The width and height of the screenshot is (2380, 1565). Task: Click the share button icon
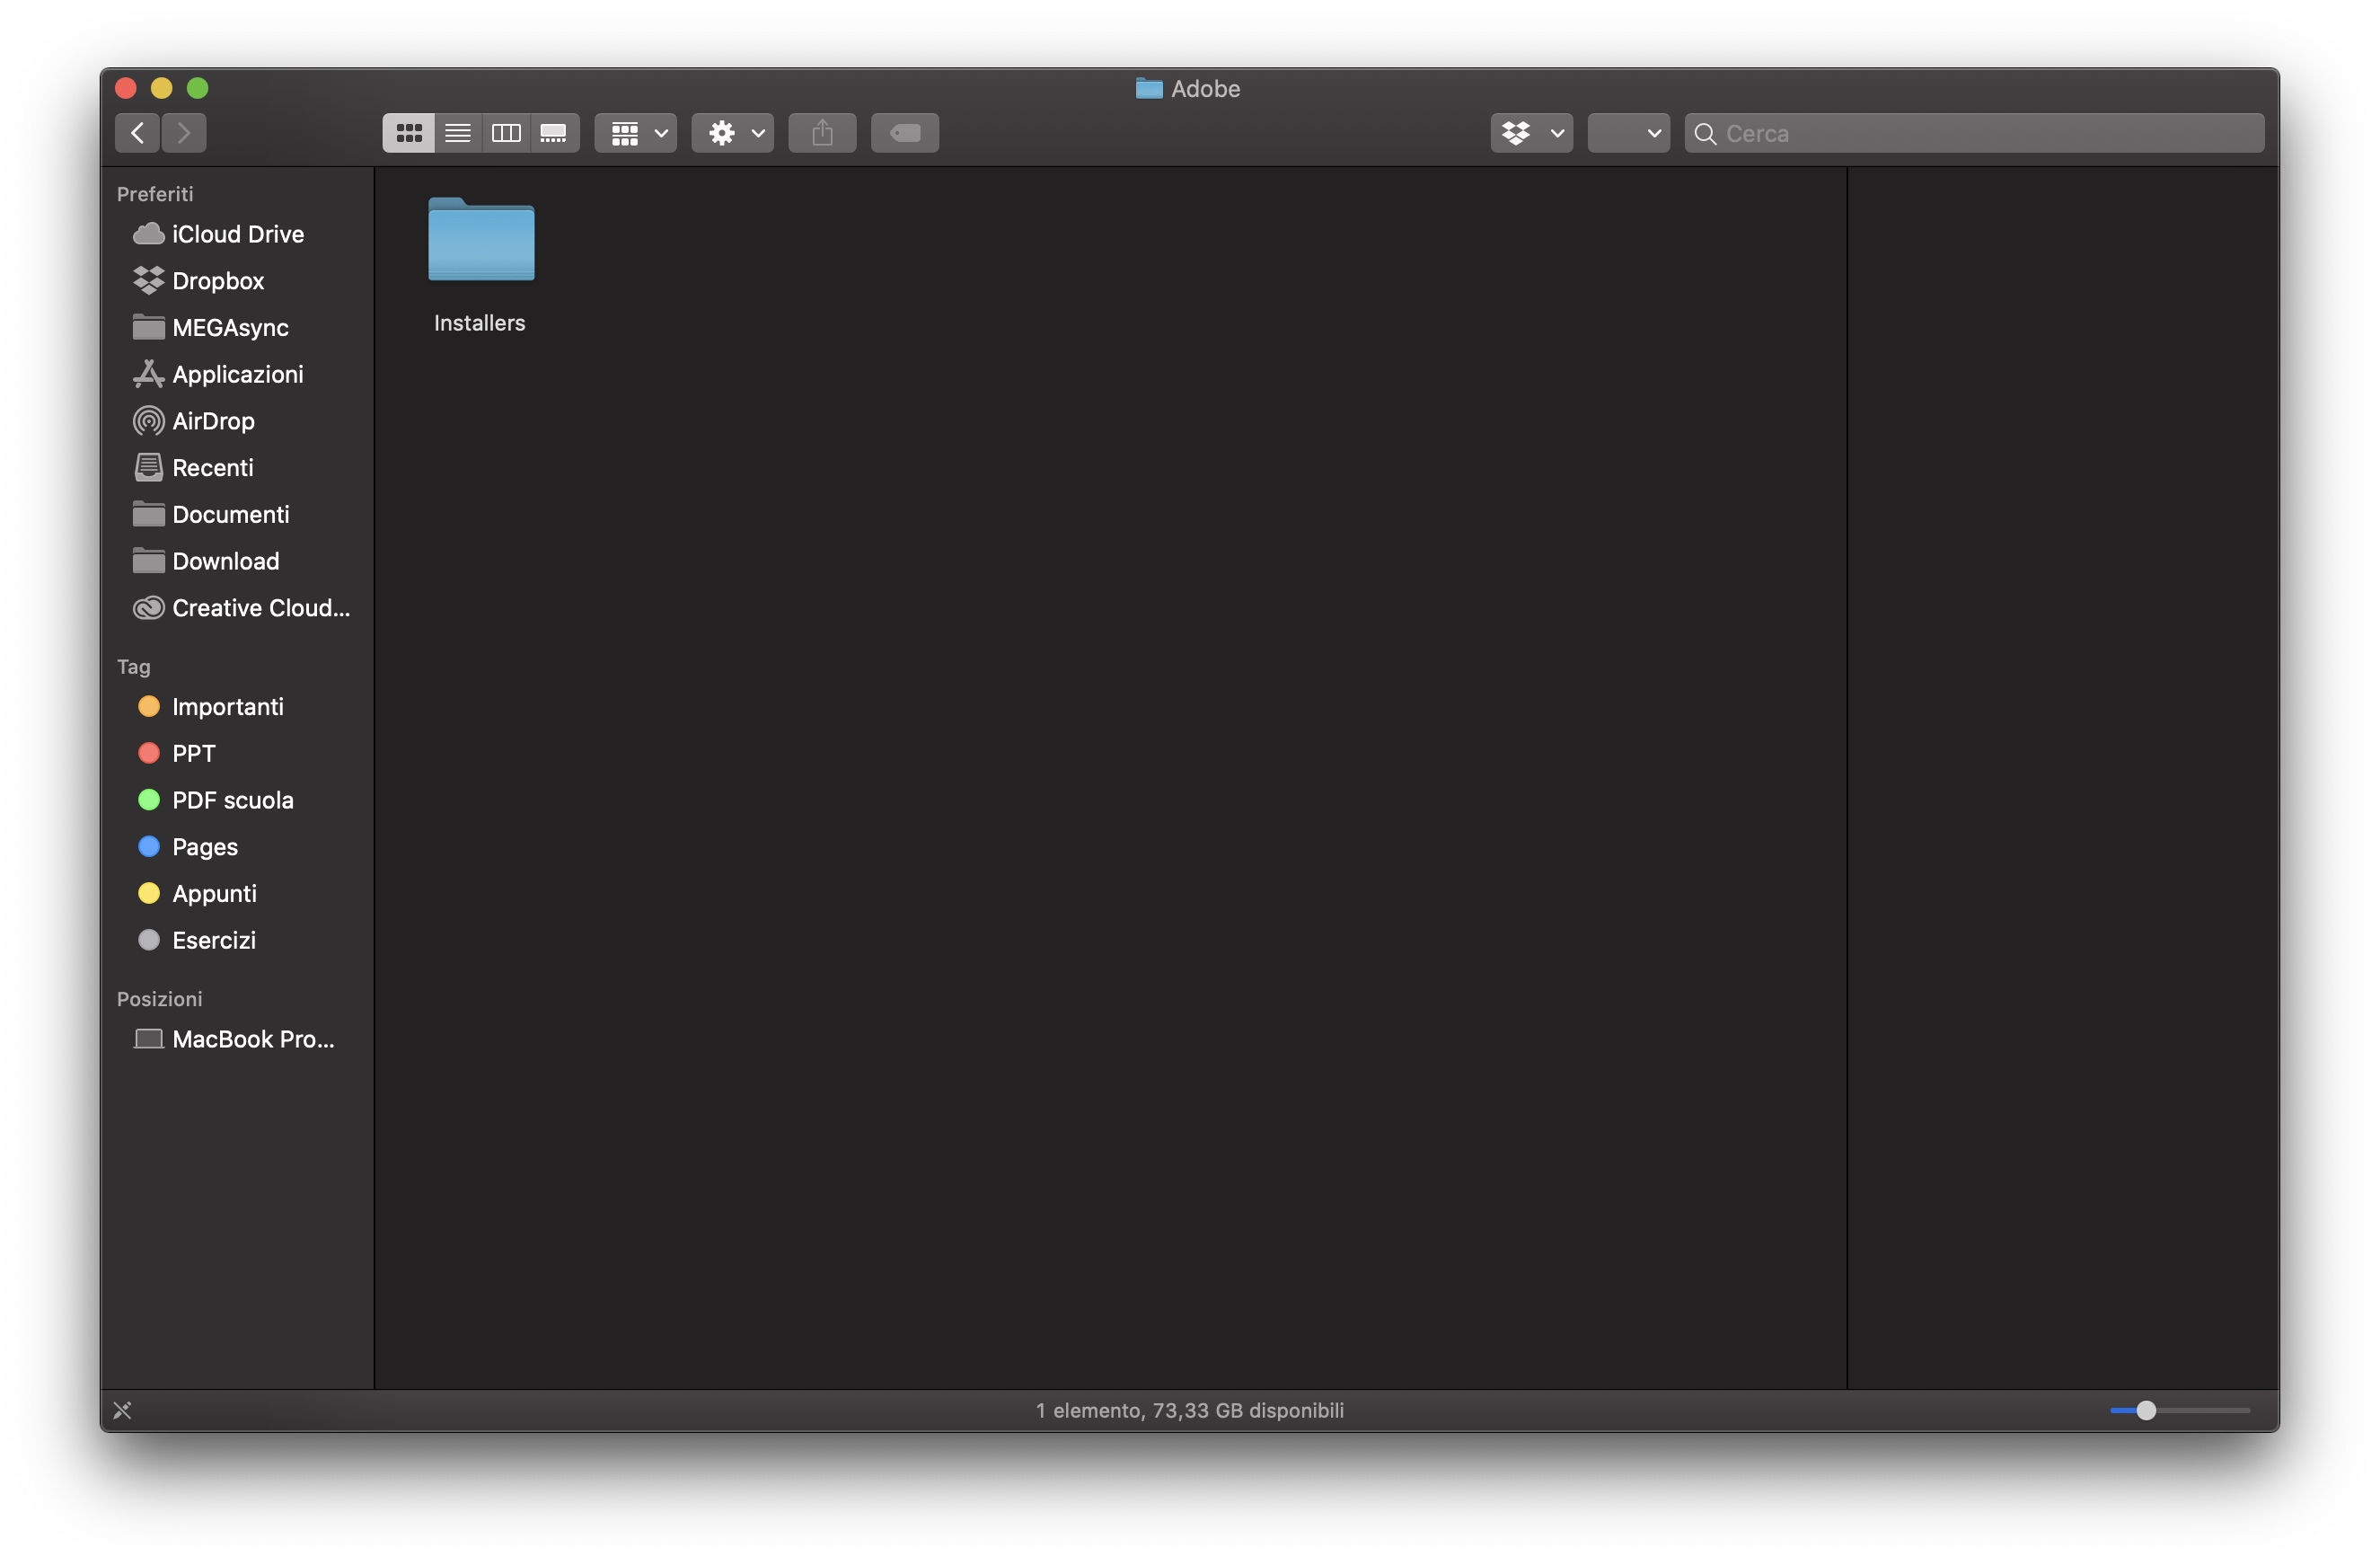[x=822, y=133]
